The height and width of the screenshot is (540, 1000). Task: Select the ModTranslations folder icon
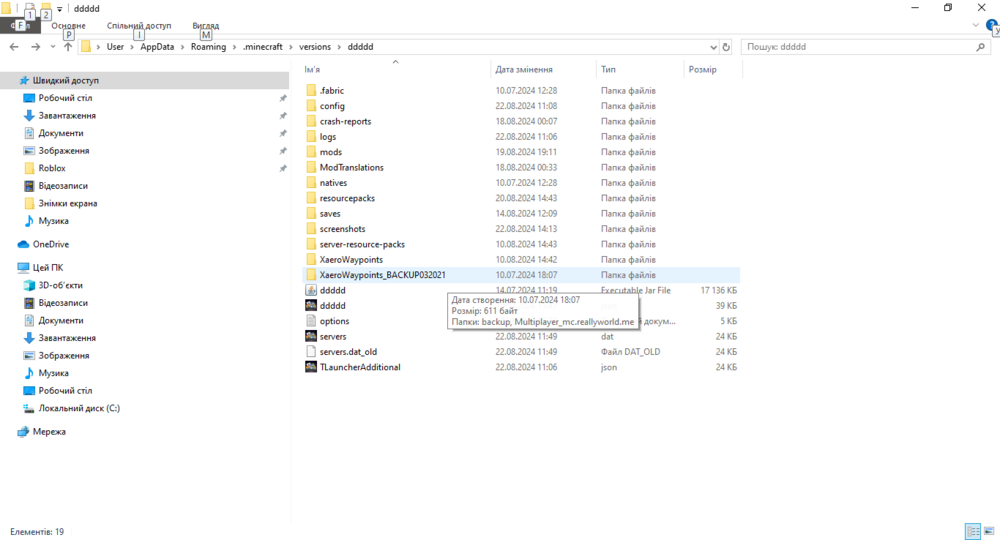[311, 167]
